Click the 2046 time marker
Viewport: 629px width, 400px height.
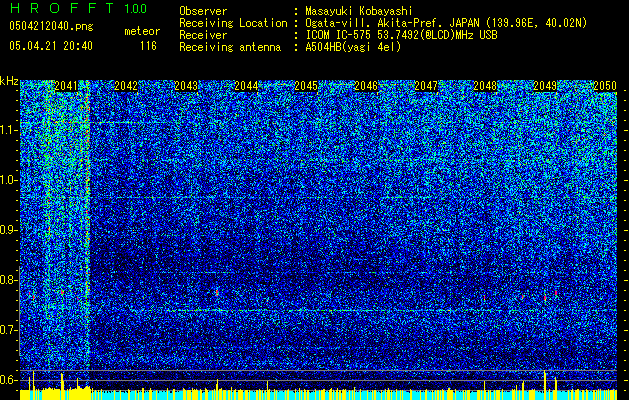point(366,86)
